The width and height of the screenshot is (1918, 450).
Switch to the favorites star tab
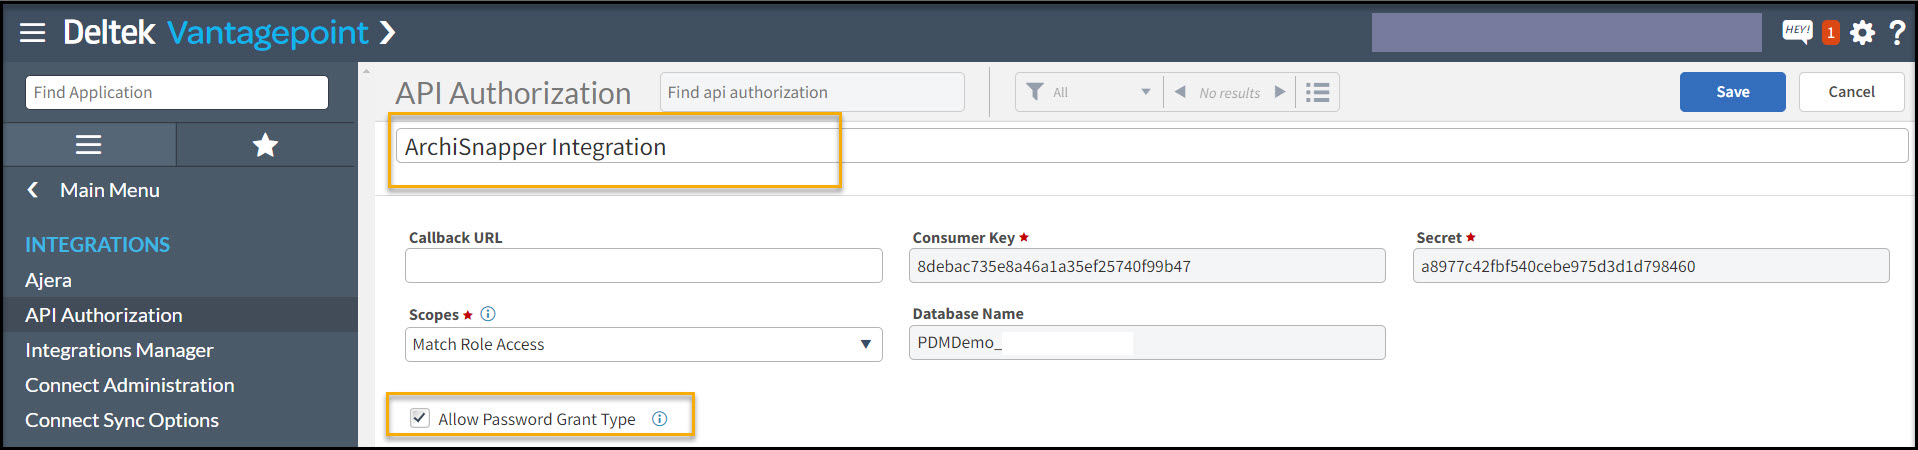[265, 145]
